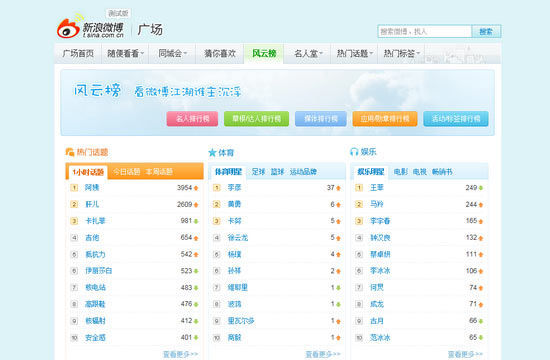Open 查看更多 under hot topics list
Viewport: 550px width, 360px height.
pos(180,354)
